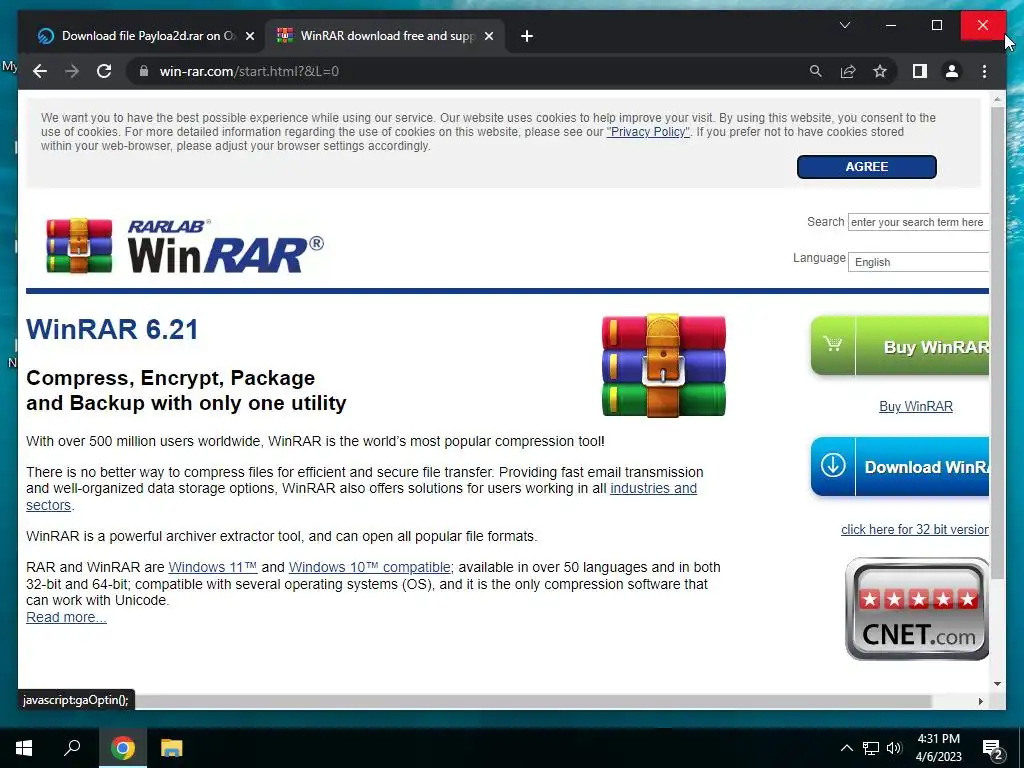Click the address bar URL
This screenshot has width=1024, height=768.
249,71
